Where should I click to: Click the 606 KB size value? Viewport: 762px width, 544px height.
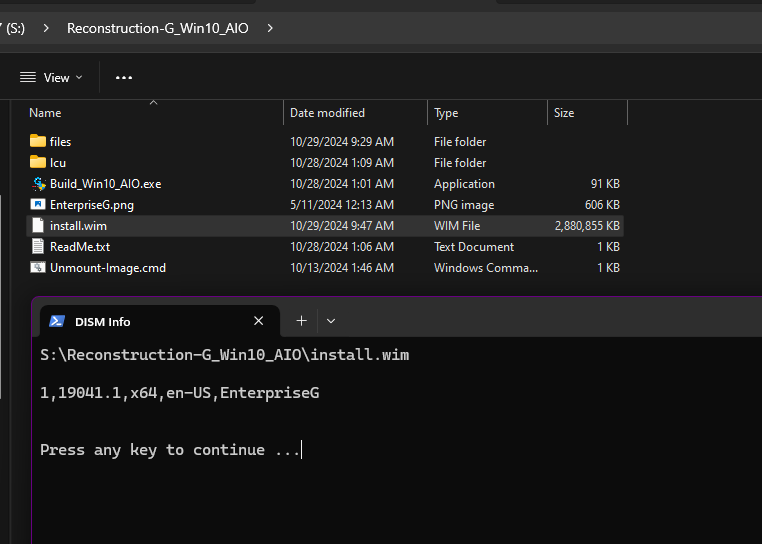pos(602,205)
